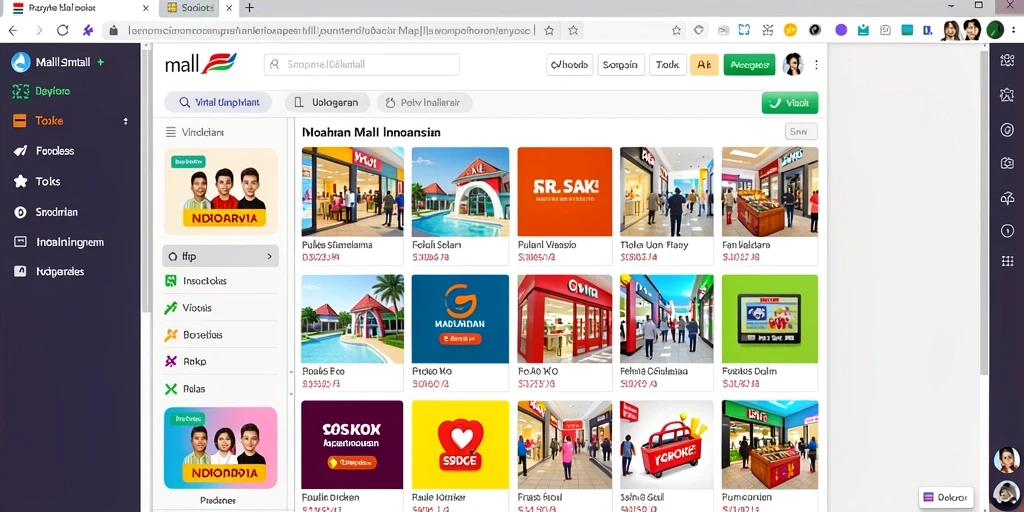Open the kebab menu beside profile avatar
This screenshot has height=512, width=1024.
[x=816, y=65]
